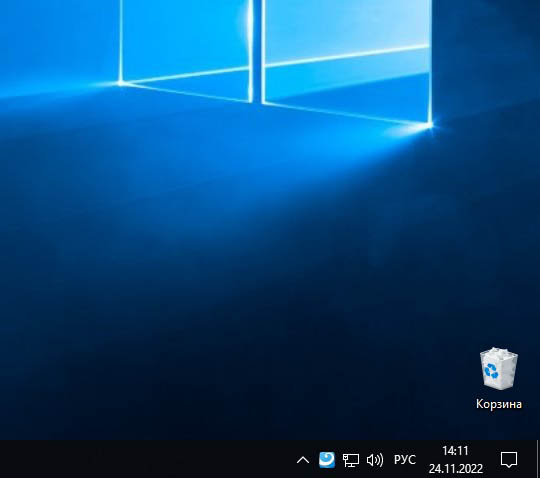540x478 pixels.
Task: Select the Корзина recycle bin icon
Action: 499,378
